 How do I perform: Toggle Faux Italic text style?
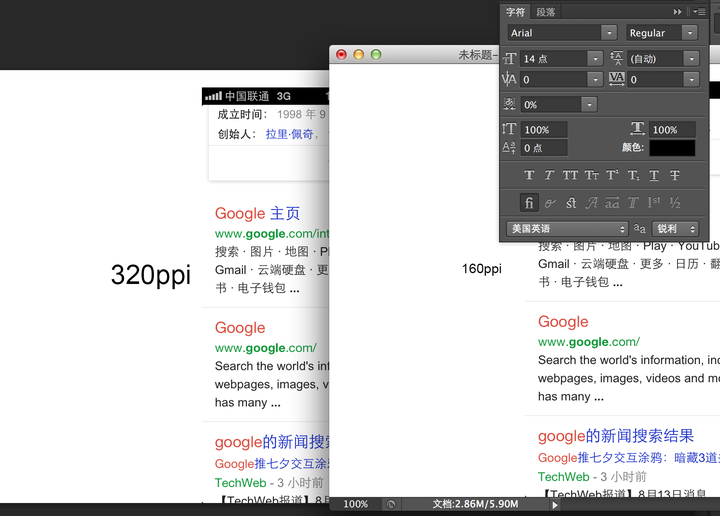[549, 175]
